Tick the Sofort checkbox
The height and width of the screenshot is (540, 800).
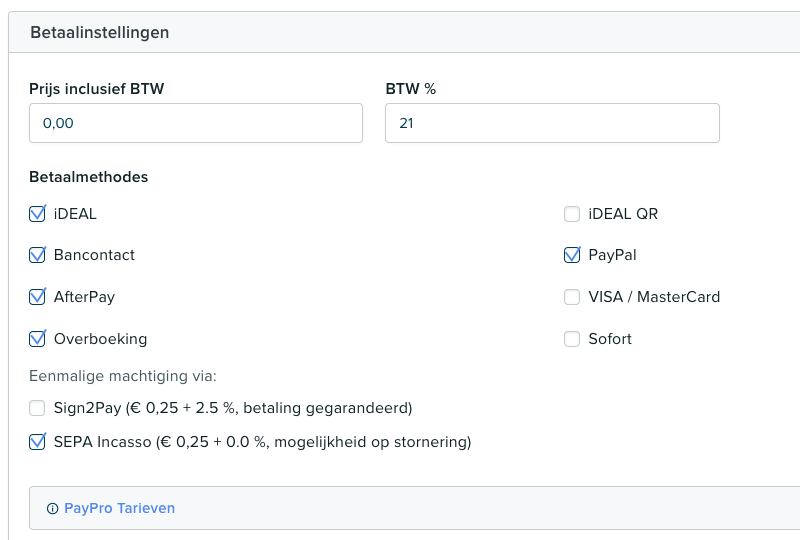click(x=572, y=339)
